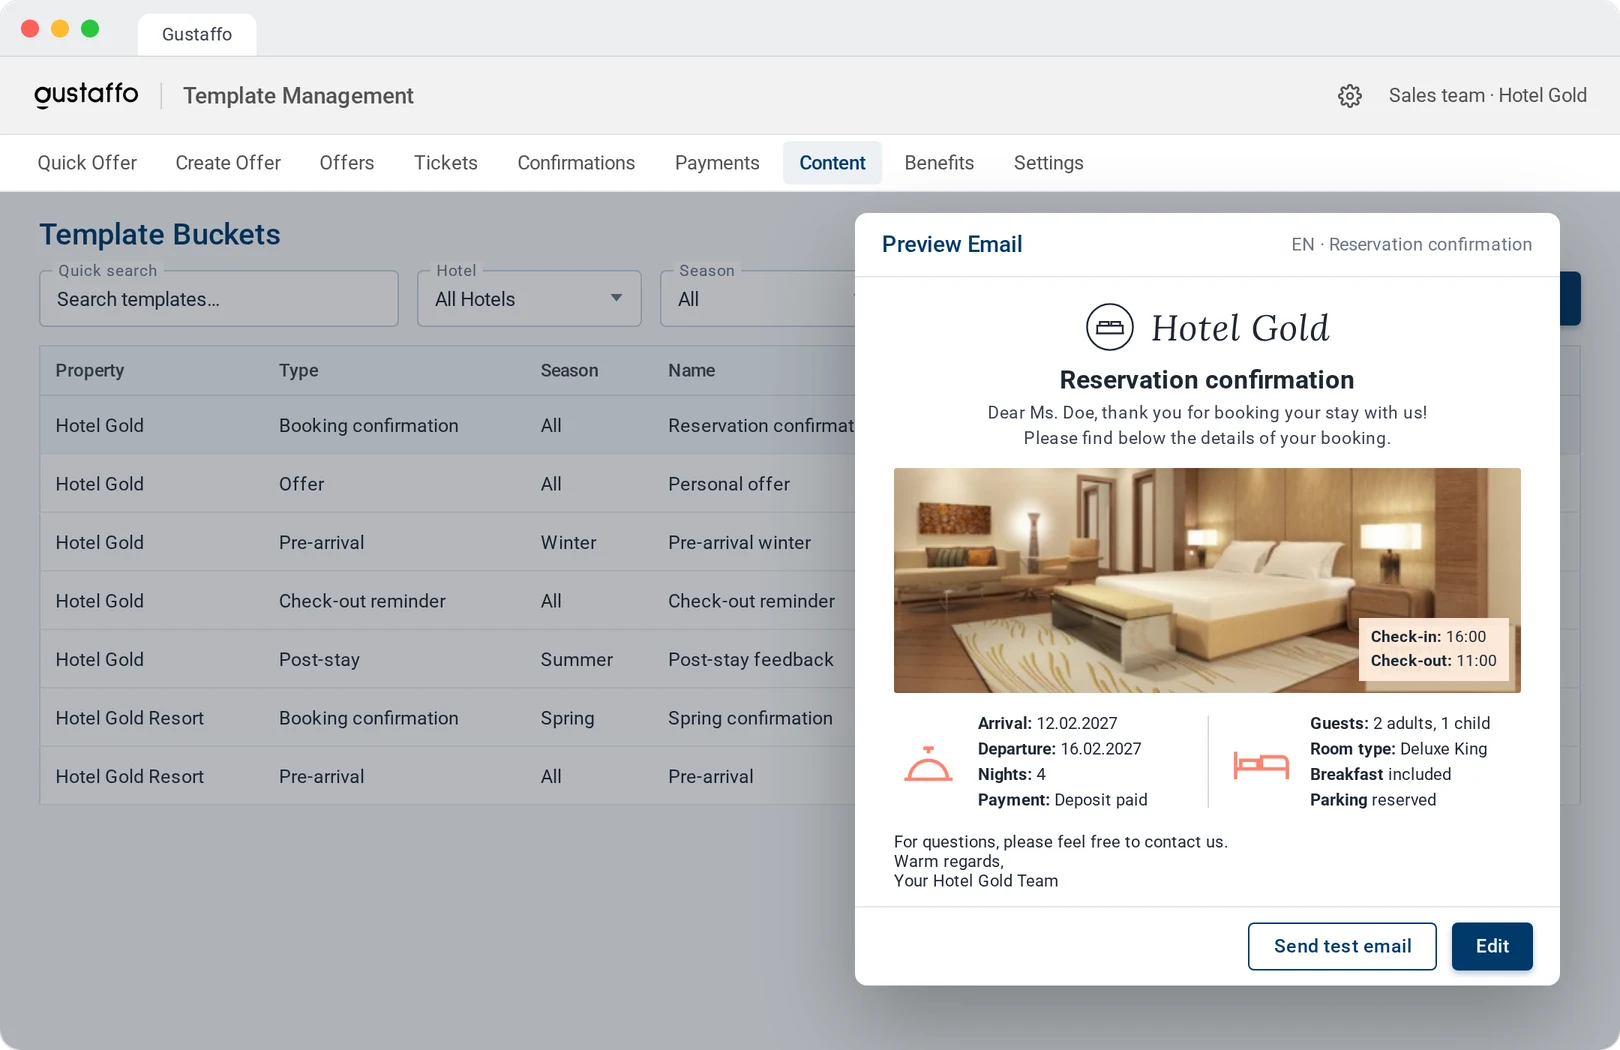This screenshot has height=1050, width=1620.
Task: Click the gustaffo logo
Action: click(86, 95)
